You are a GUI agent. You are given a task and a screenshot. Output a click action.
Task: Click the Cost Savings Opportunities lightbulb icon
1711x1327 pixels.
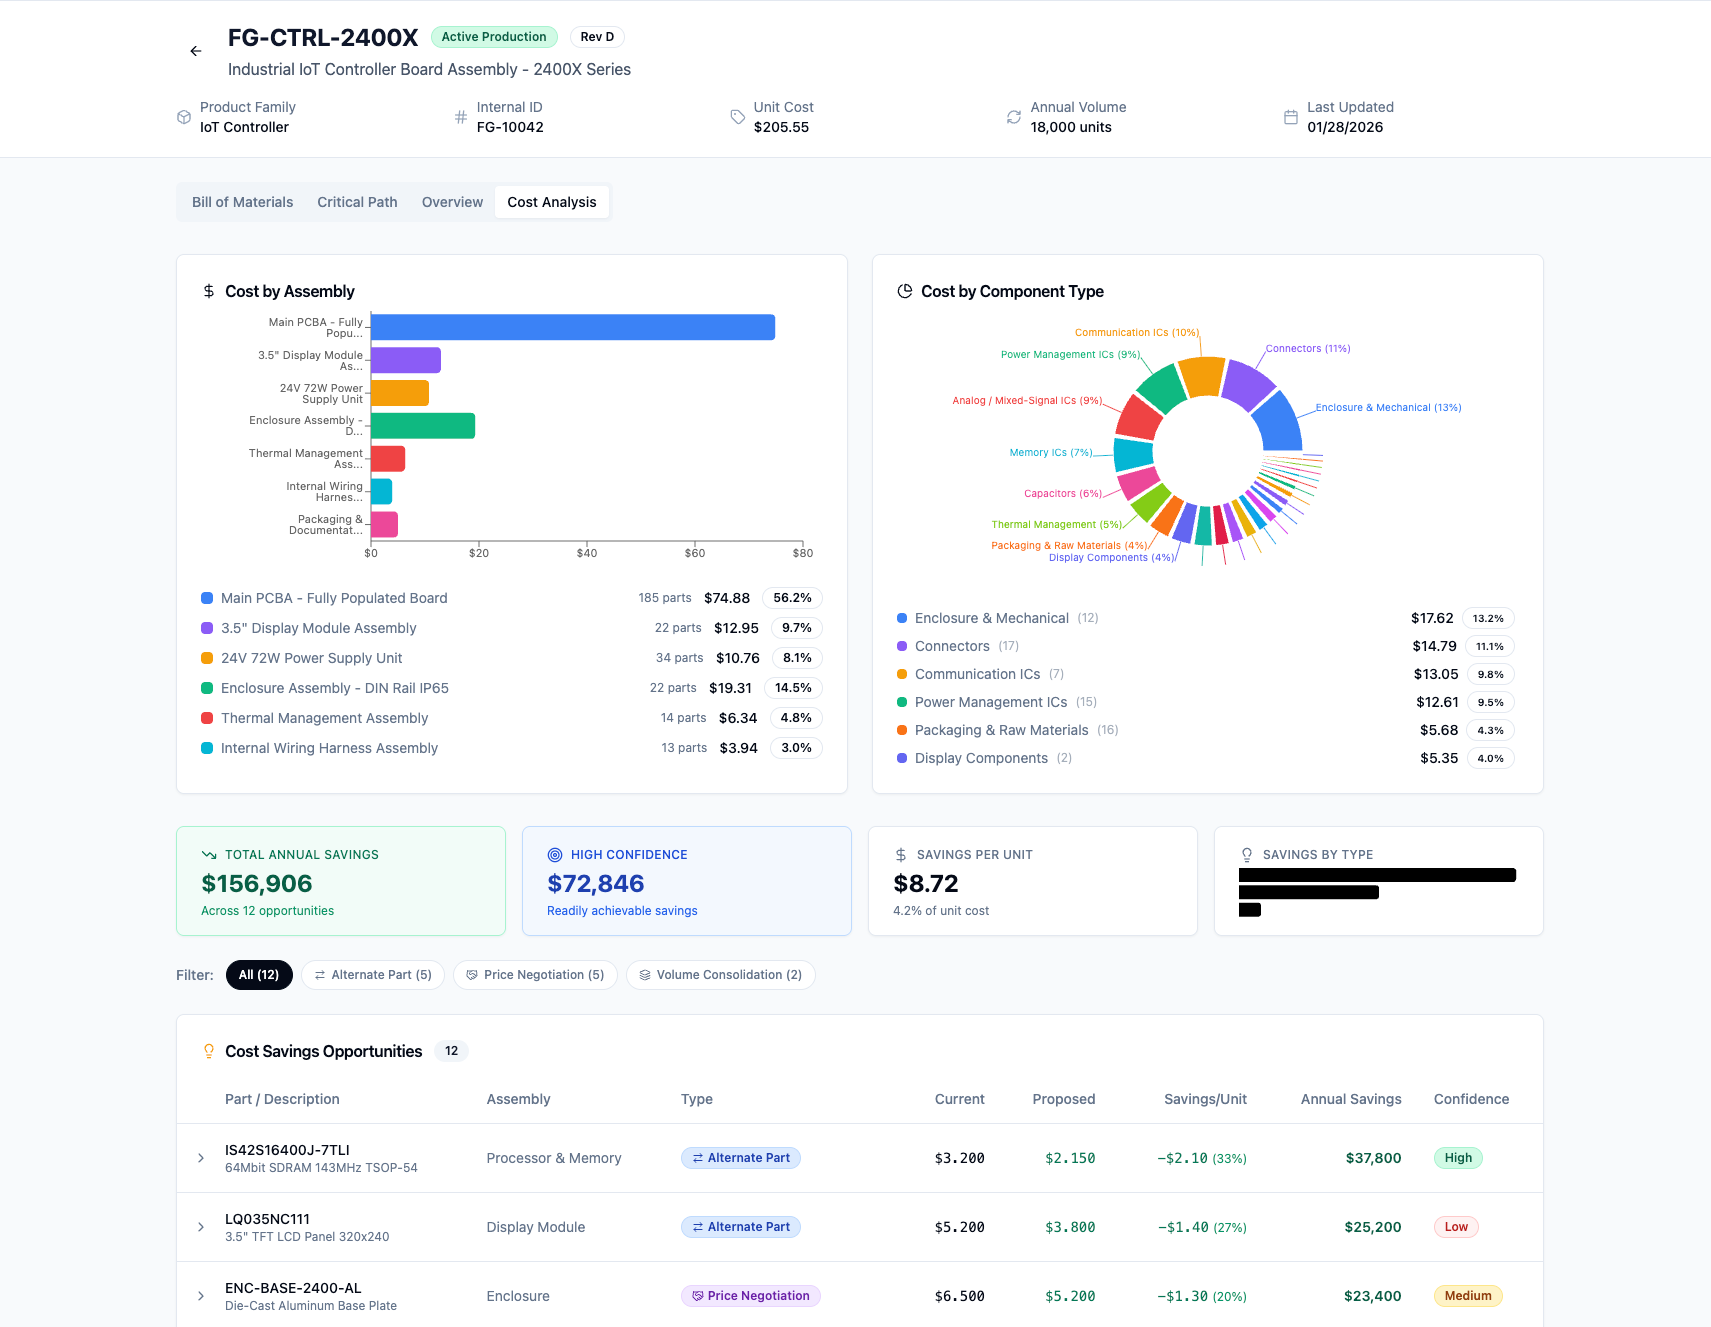click(x=209, y=1051)
